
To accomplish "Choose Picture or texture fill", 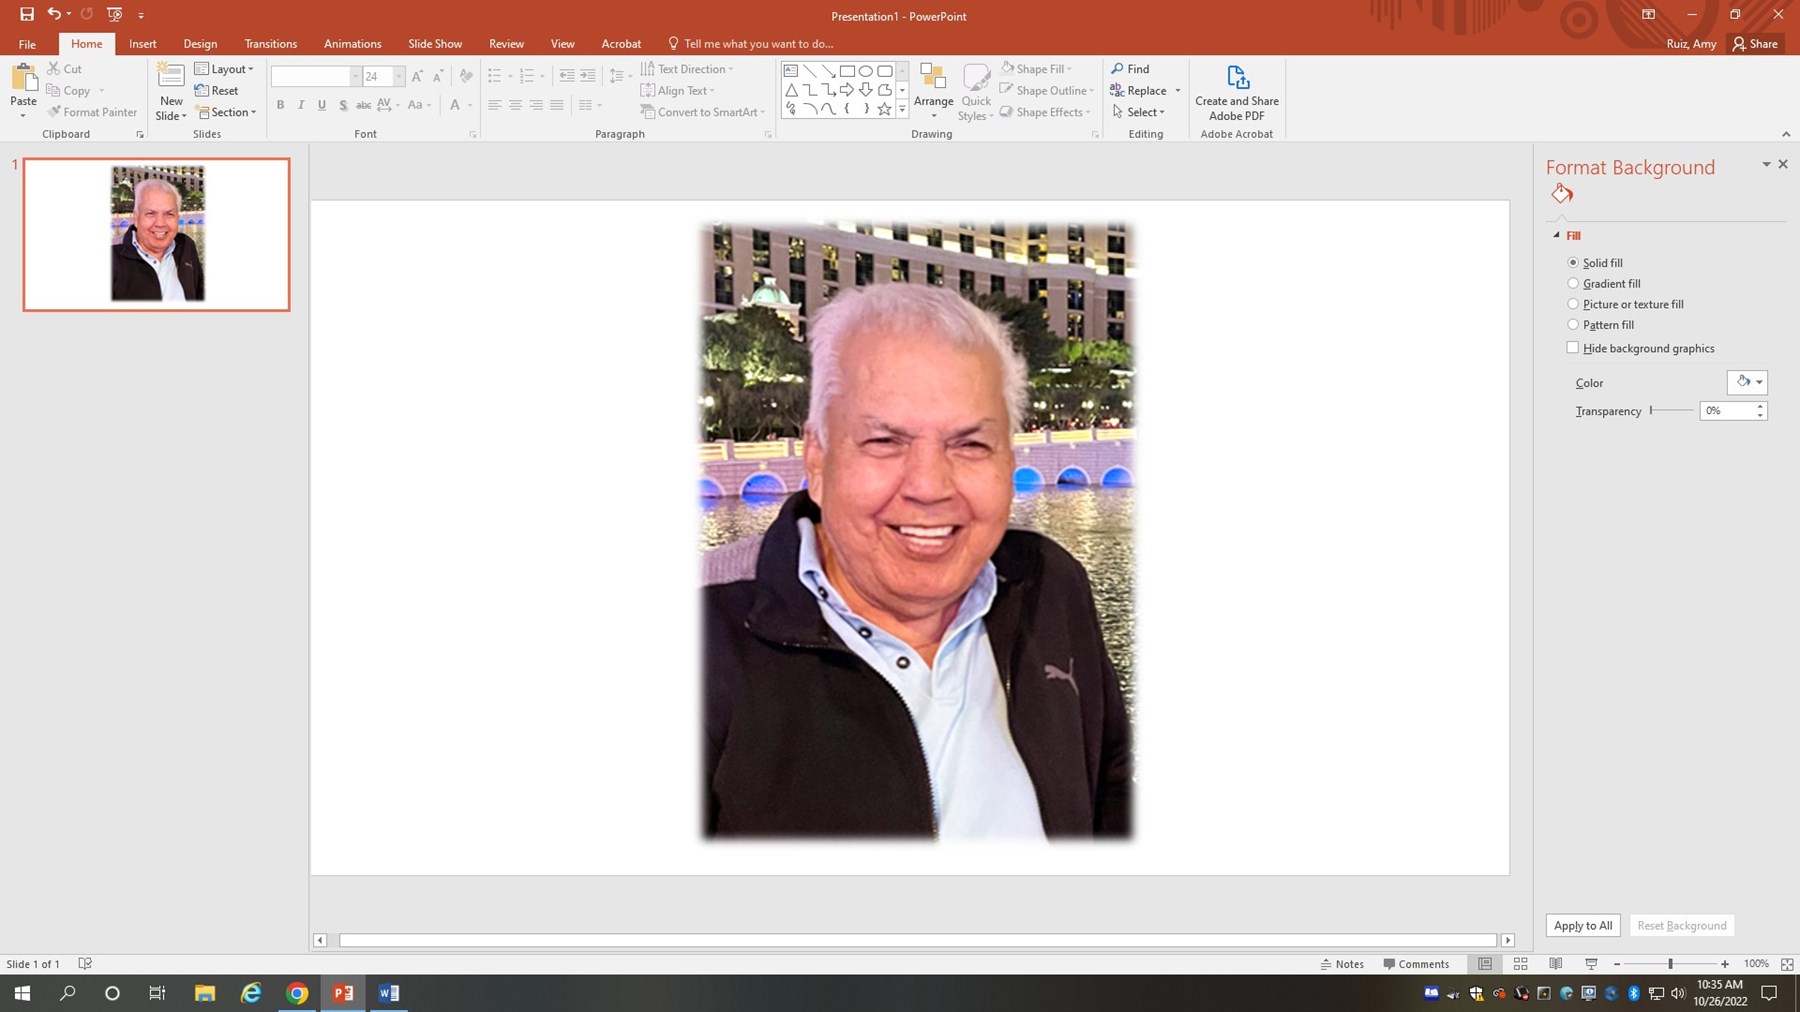I will 1573,303.
